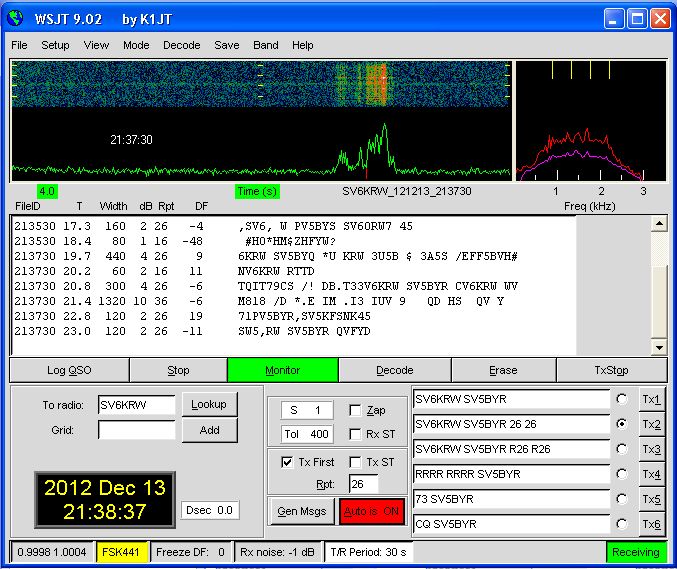Click the Stop button
The height and width of the screenshot is (569, 677).
178,370
